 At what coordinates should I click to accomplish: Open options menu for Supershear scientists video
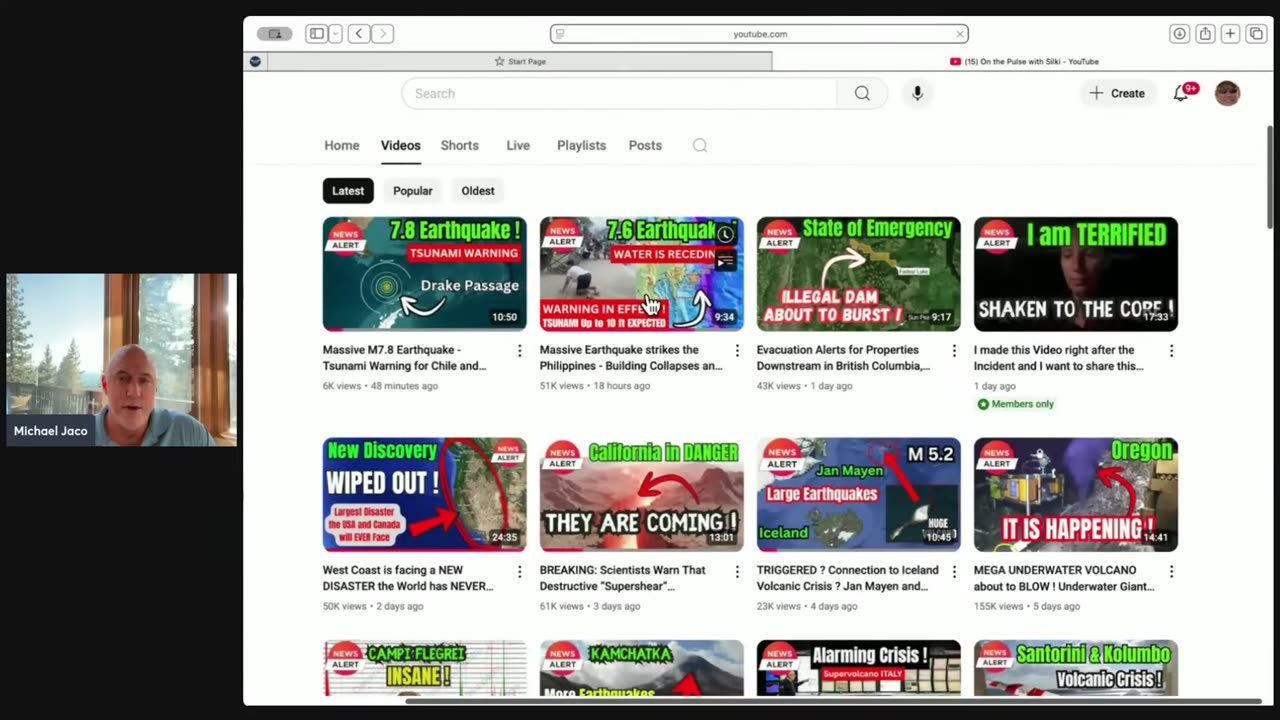point(737,571)
